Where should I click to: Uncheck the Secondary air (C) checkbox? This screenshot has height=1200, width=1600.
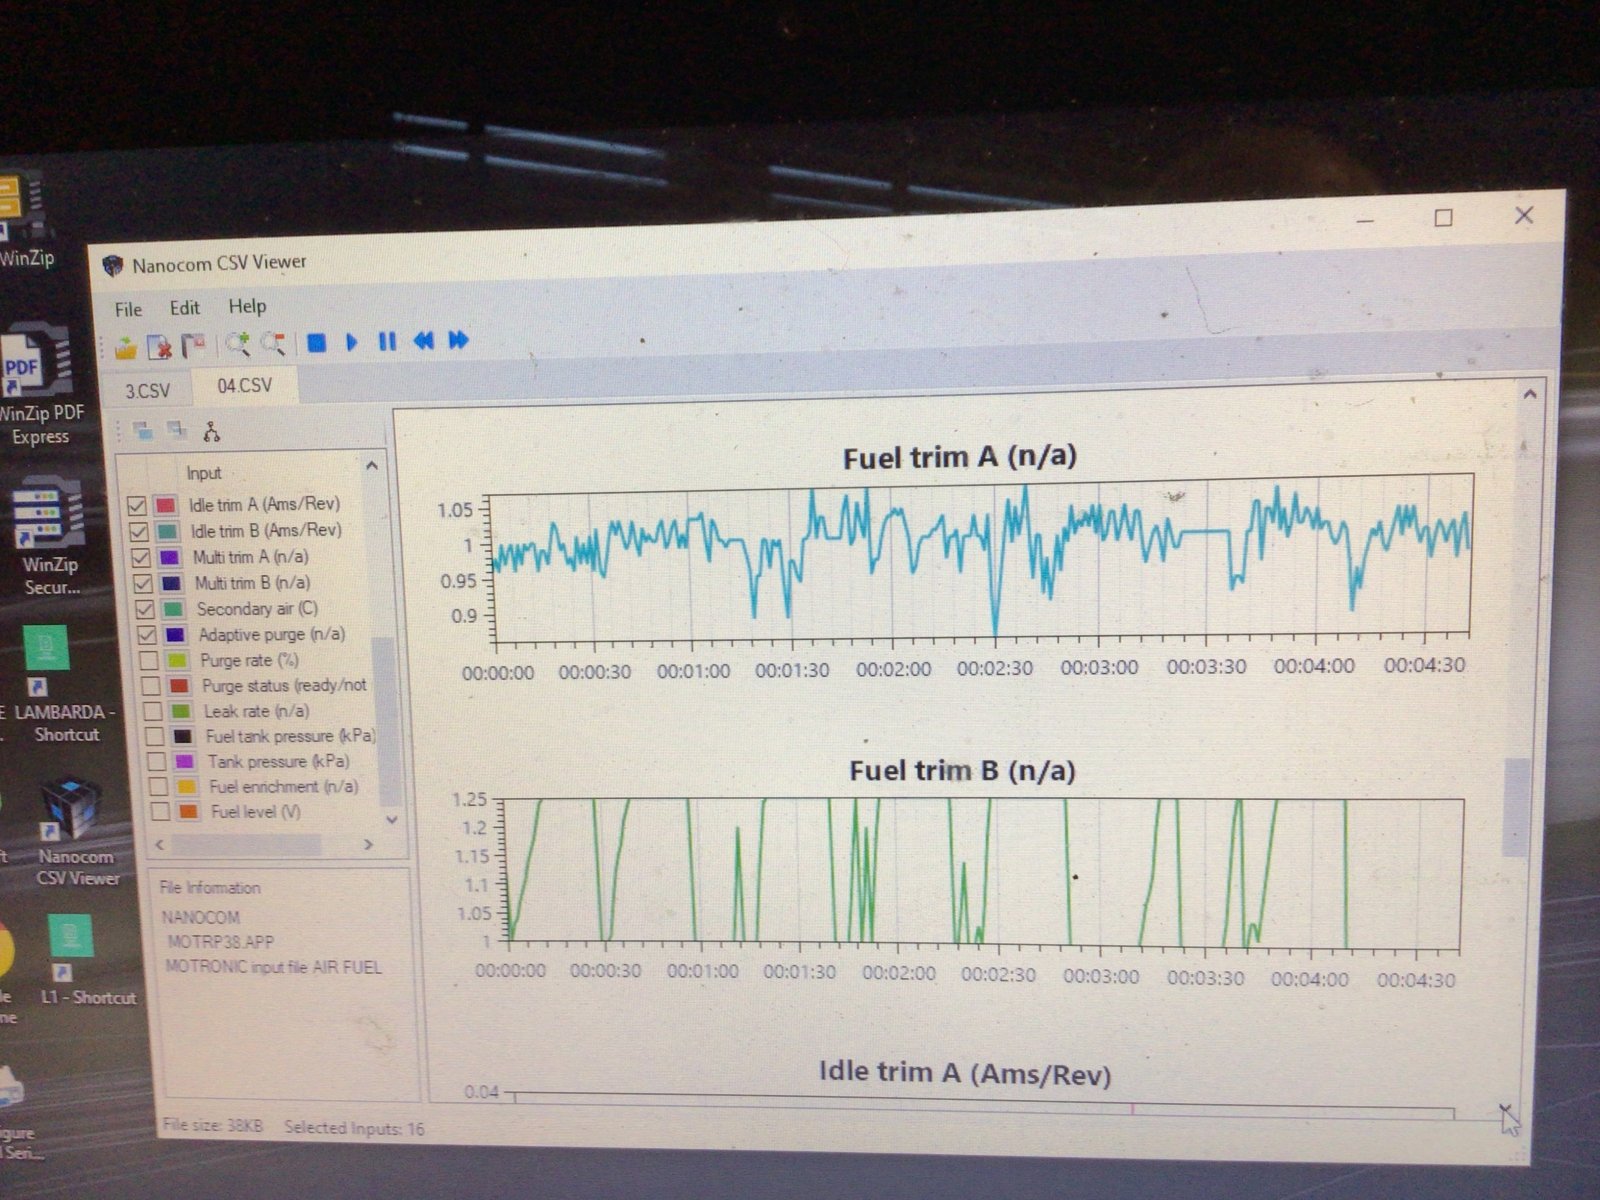(145, 610)
